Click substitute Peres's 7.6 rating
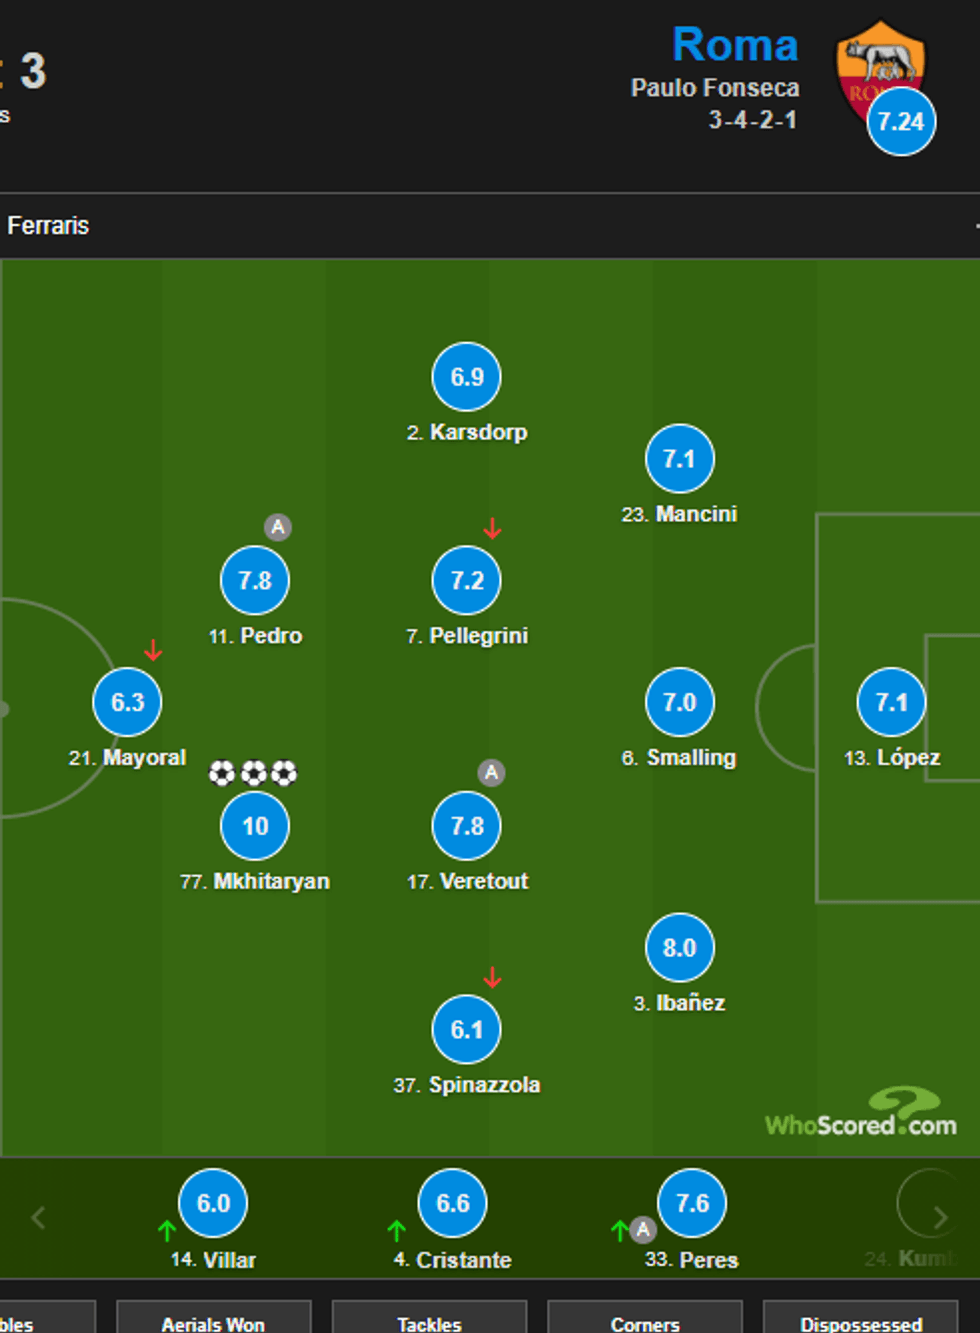The height and width of the screenshot is (1333, 980). coord(693,1203)
